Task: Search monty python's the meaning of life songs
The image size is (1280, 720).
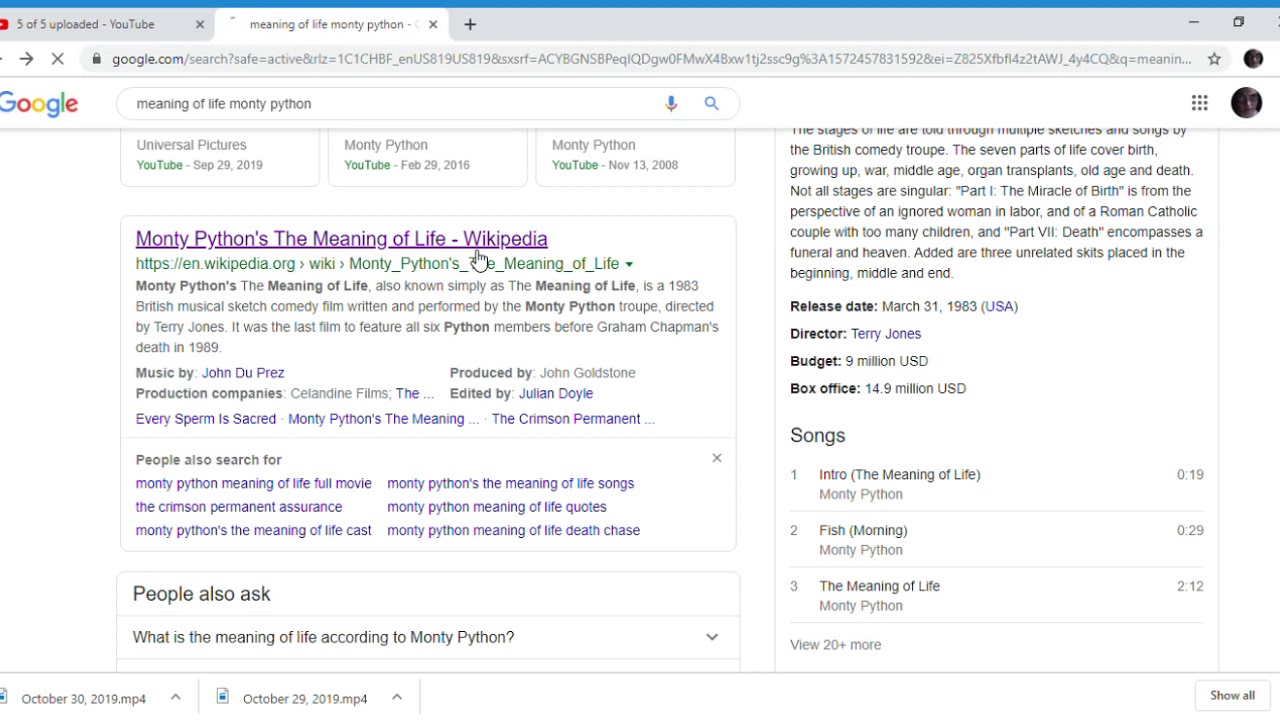Action: coord(511,483)
